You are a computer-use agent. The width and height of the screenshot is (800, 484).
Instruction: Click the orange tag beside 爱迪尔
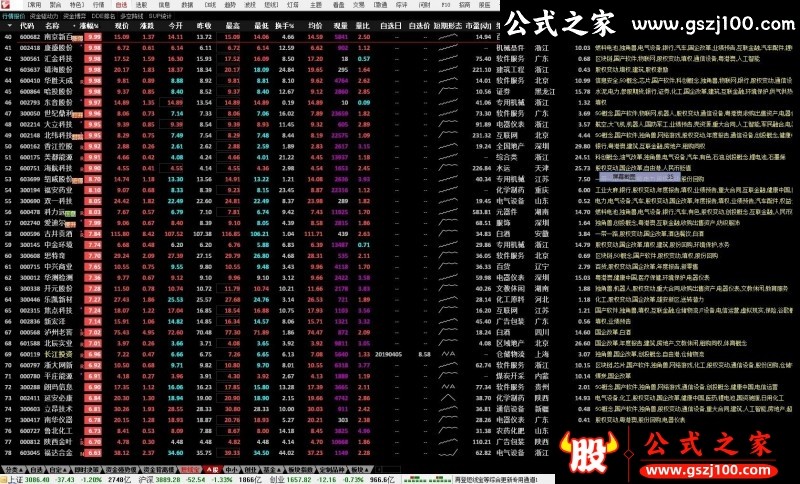(x=70, y=224)
